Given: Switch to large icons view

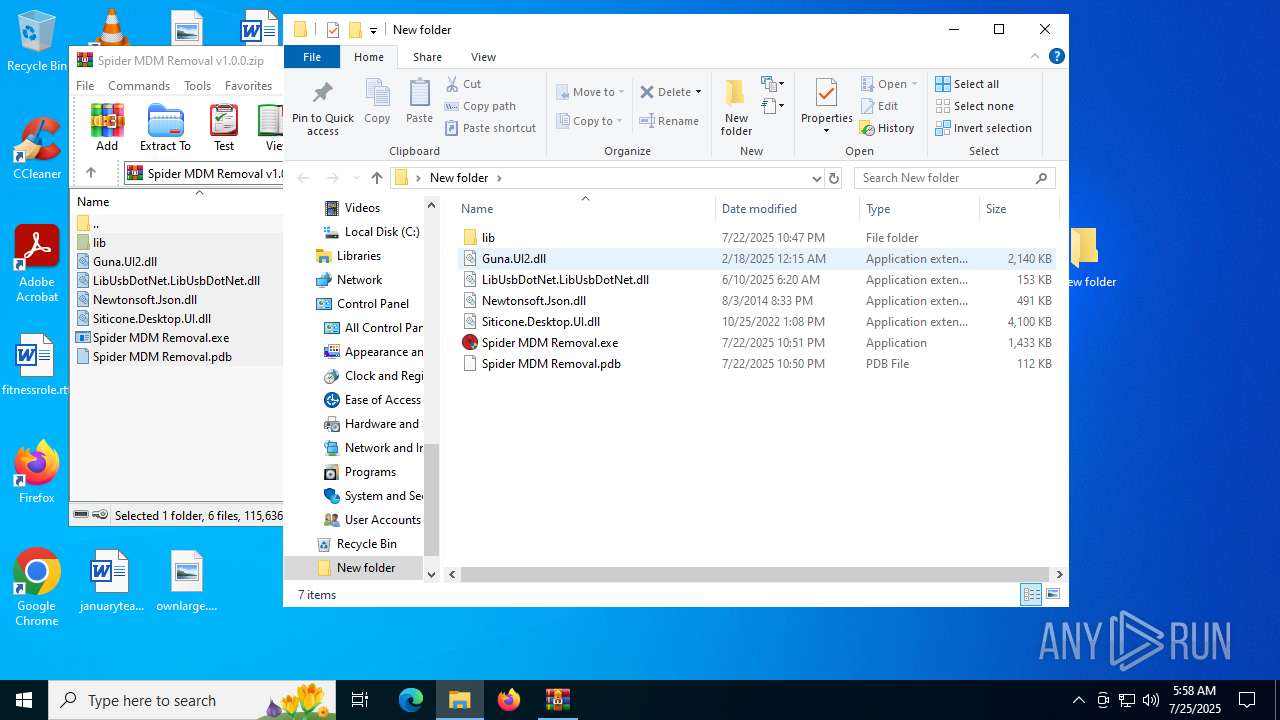Looking at the screenshot, I should coord(1052,595).
